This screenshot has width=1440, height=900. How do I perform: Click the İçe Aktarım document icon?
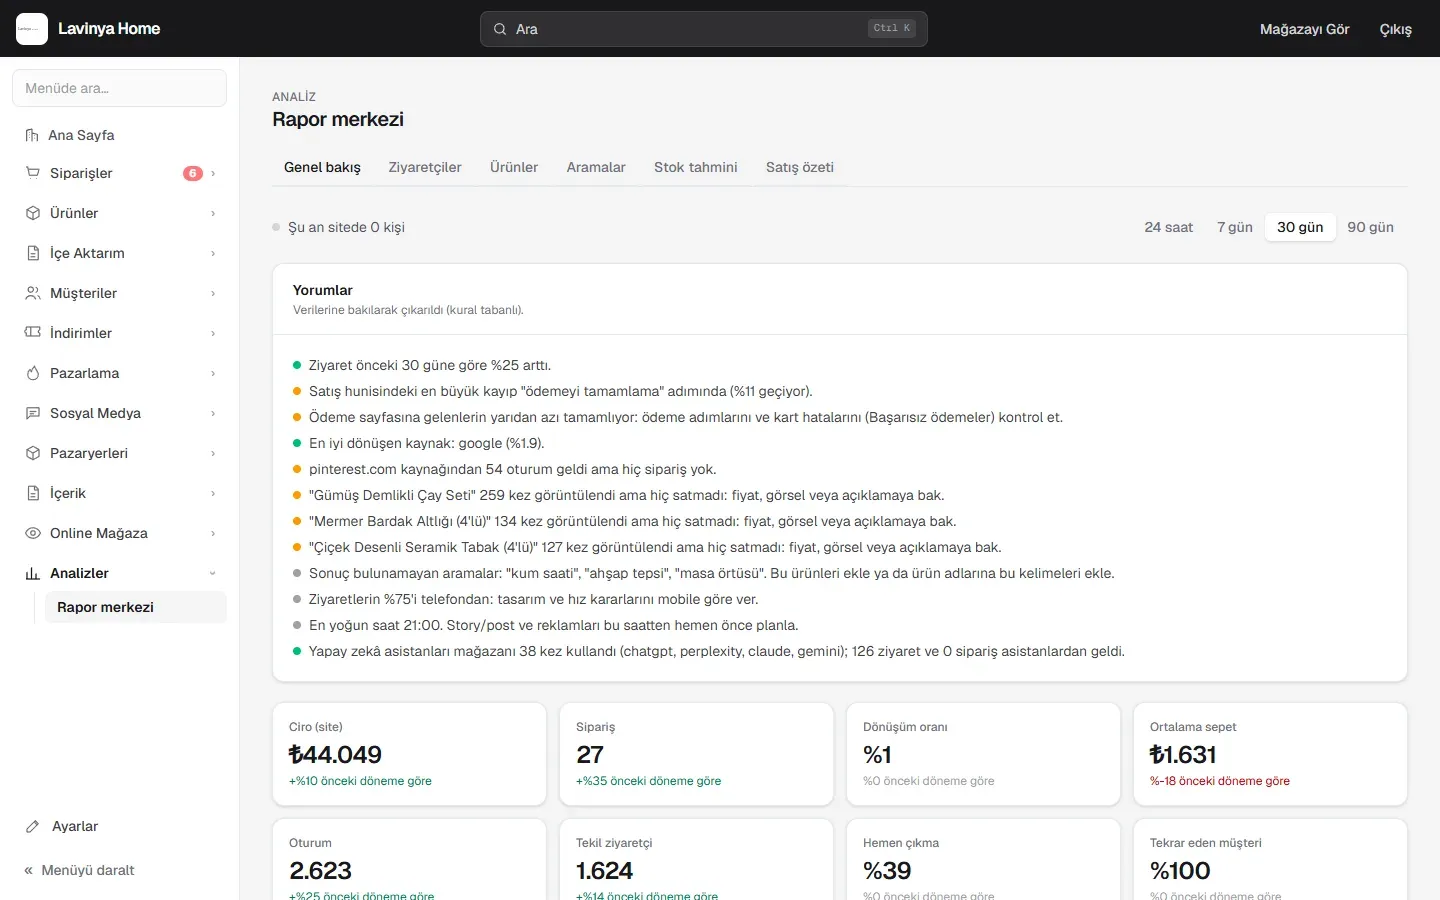(33, 253)
